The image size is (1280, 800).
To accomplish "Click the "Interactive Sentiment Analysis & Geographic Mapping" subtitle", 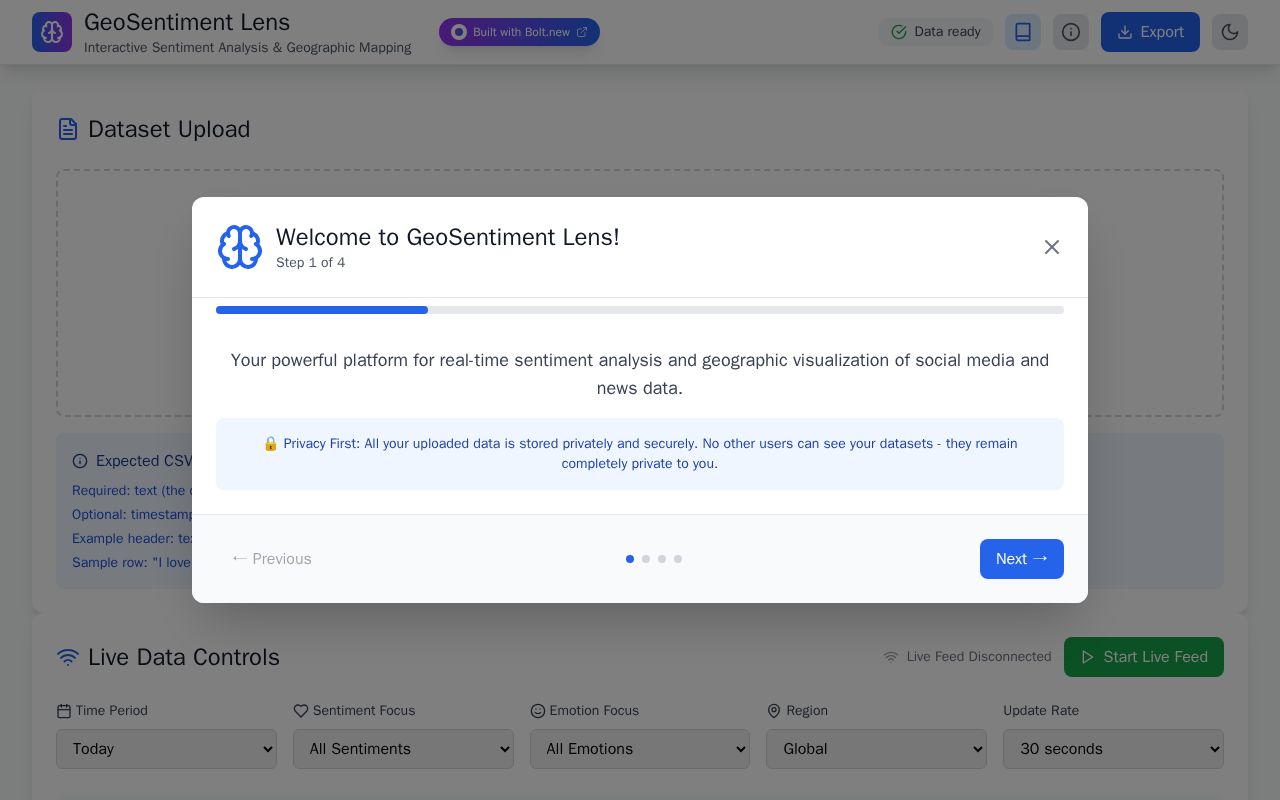I will (x=248, y=48).
